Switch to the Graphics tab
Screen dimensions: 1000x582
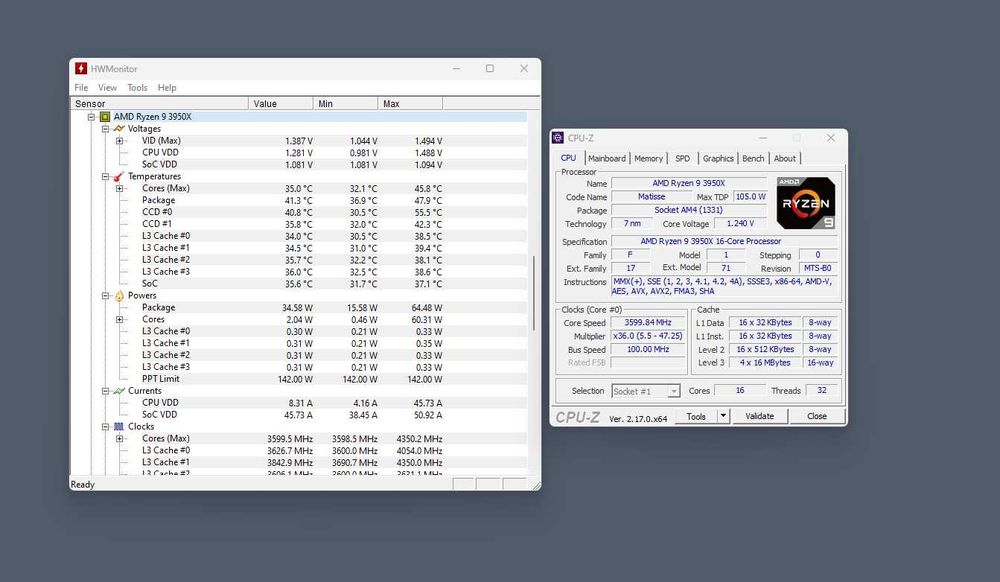pos(718,158)
